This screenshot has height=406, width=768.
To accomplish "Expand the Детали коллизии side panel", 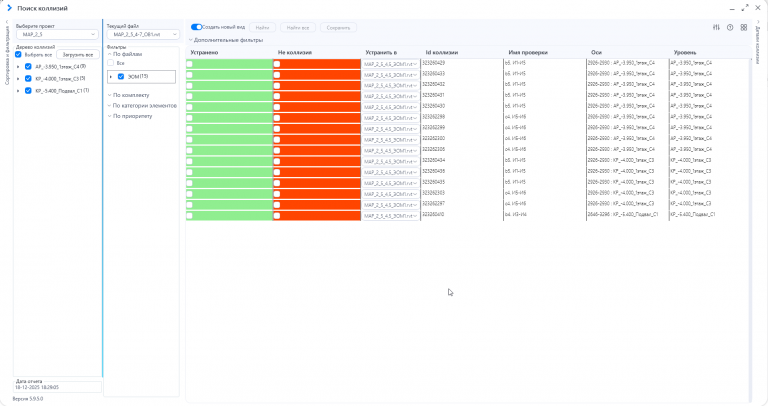I will point(758,23).
